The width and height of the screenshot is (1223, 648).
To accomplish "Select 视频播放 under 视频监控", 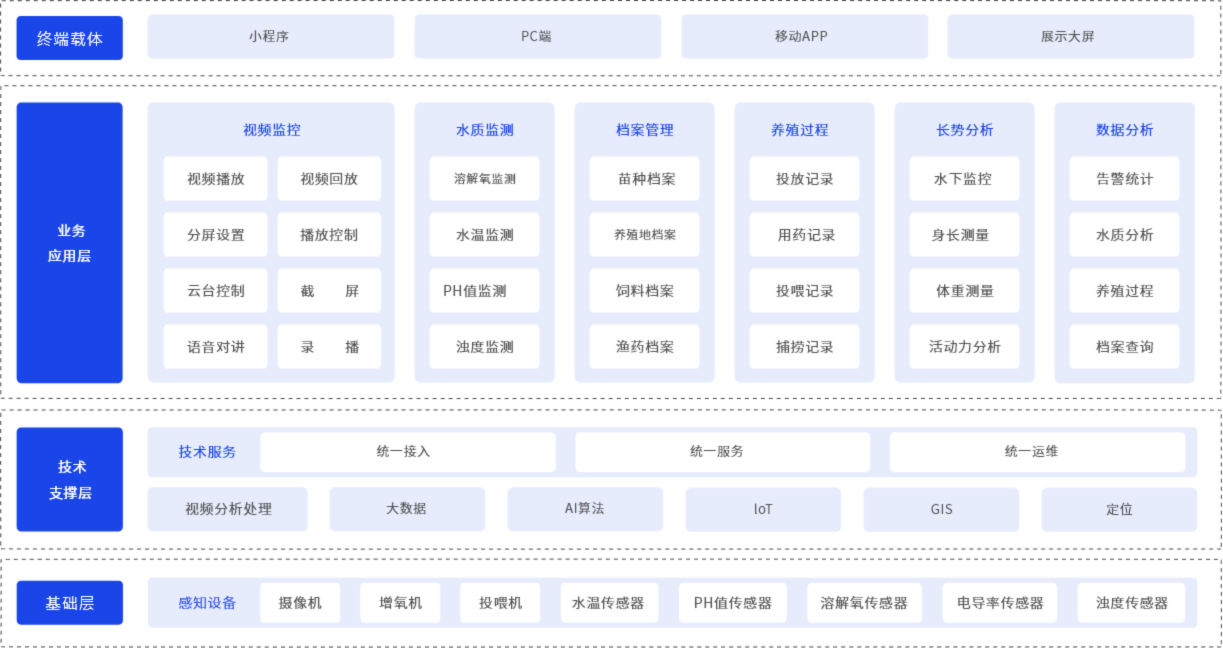I will [x=215, y=179].
